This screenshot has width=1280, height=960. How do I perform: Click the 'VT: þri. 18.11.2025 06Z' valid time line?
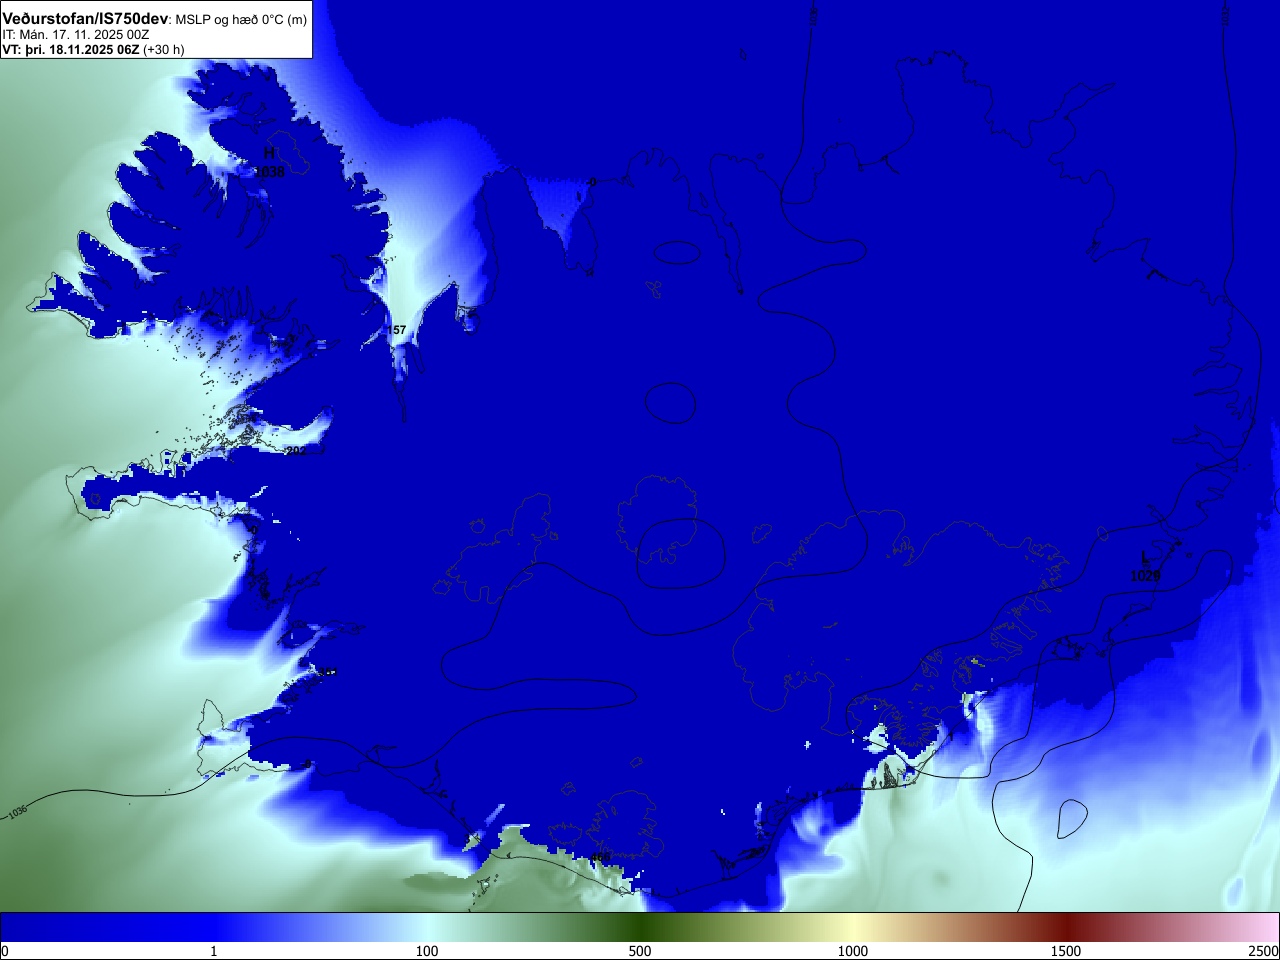70,49
